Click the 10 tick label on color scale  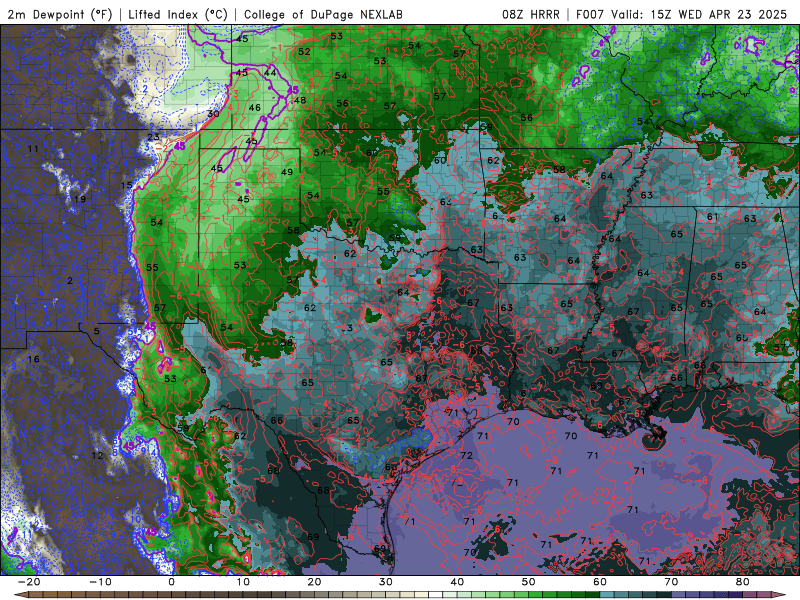coord(243,582)
